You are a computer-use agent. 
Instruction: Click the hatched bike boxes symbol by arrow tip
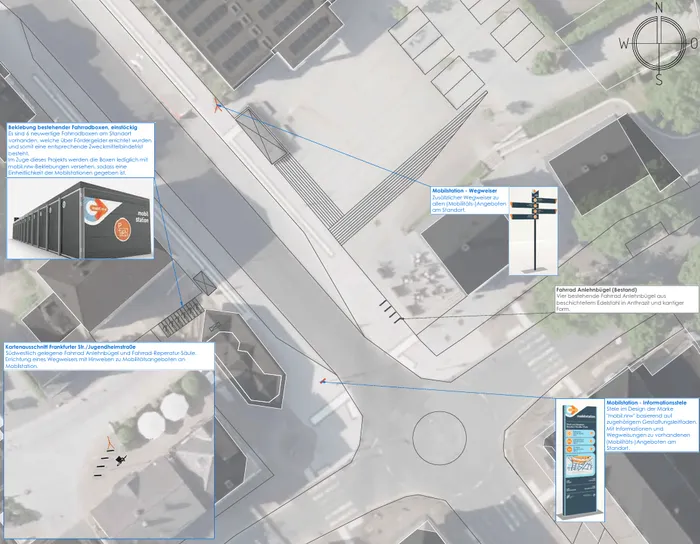coord(182,317)
